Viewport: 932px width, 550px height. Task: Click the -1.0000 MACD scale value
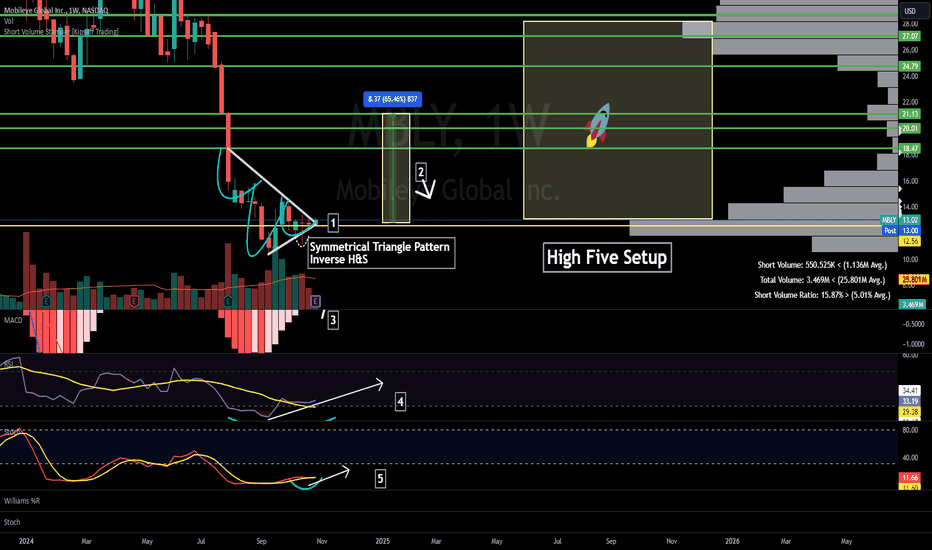914,344
